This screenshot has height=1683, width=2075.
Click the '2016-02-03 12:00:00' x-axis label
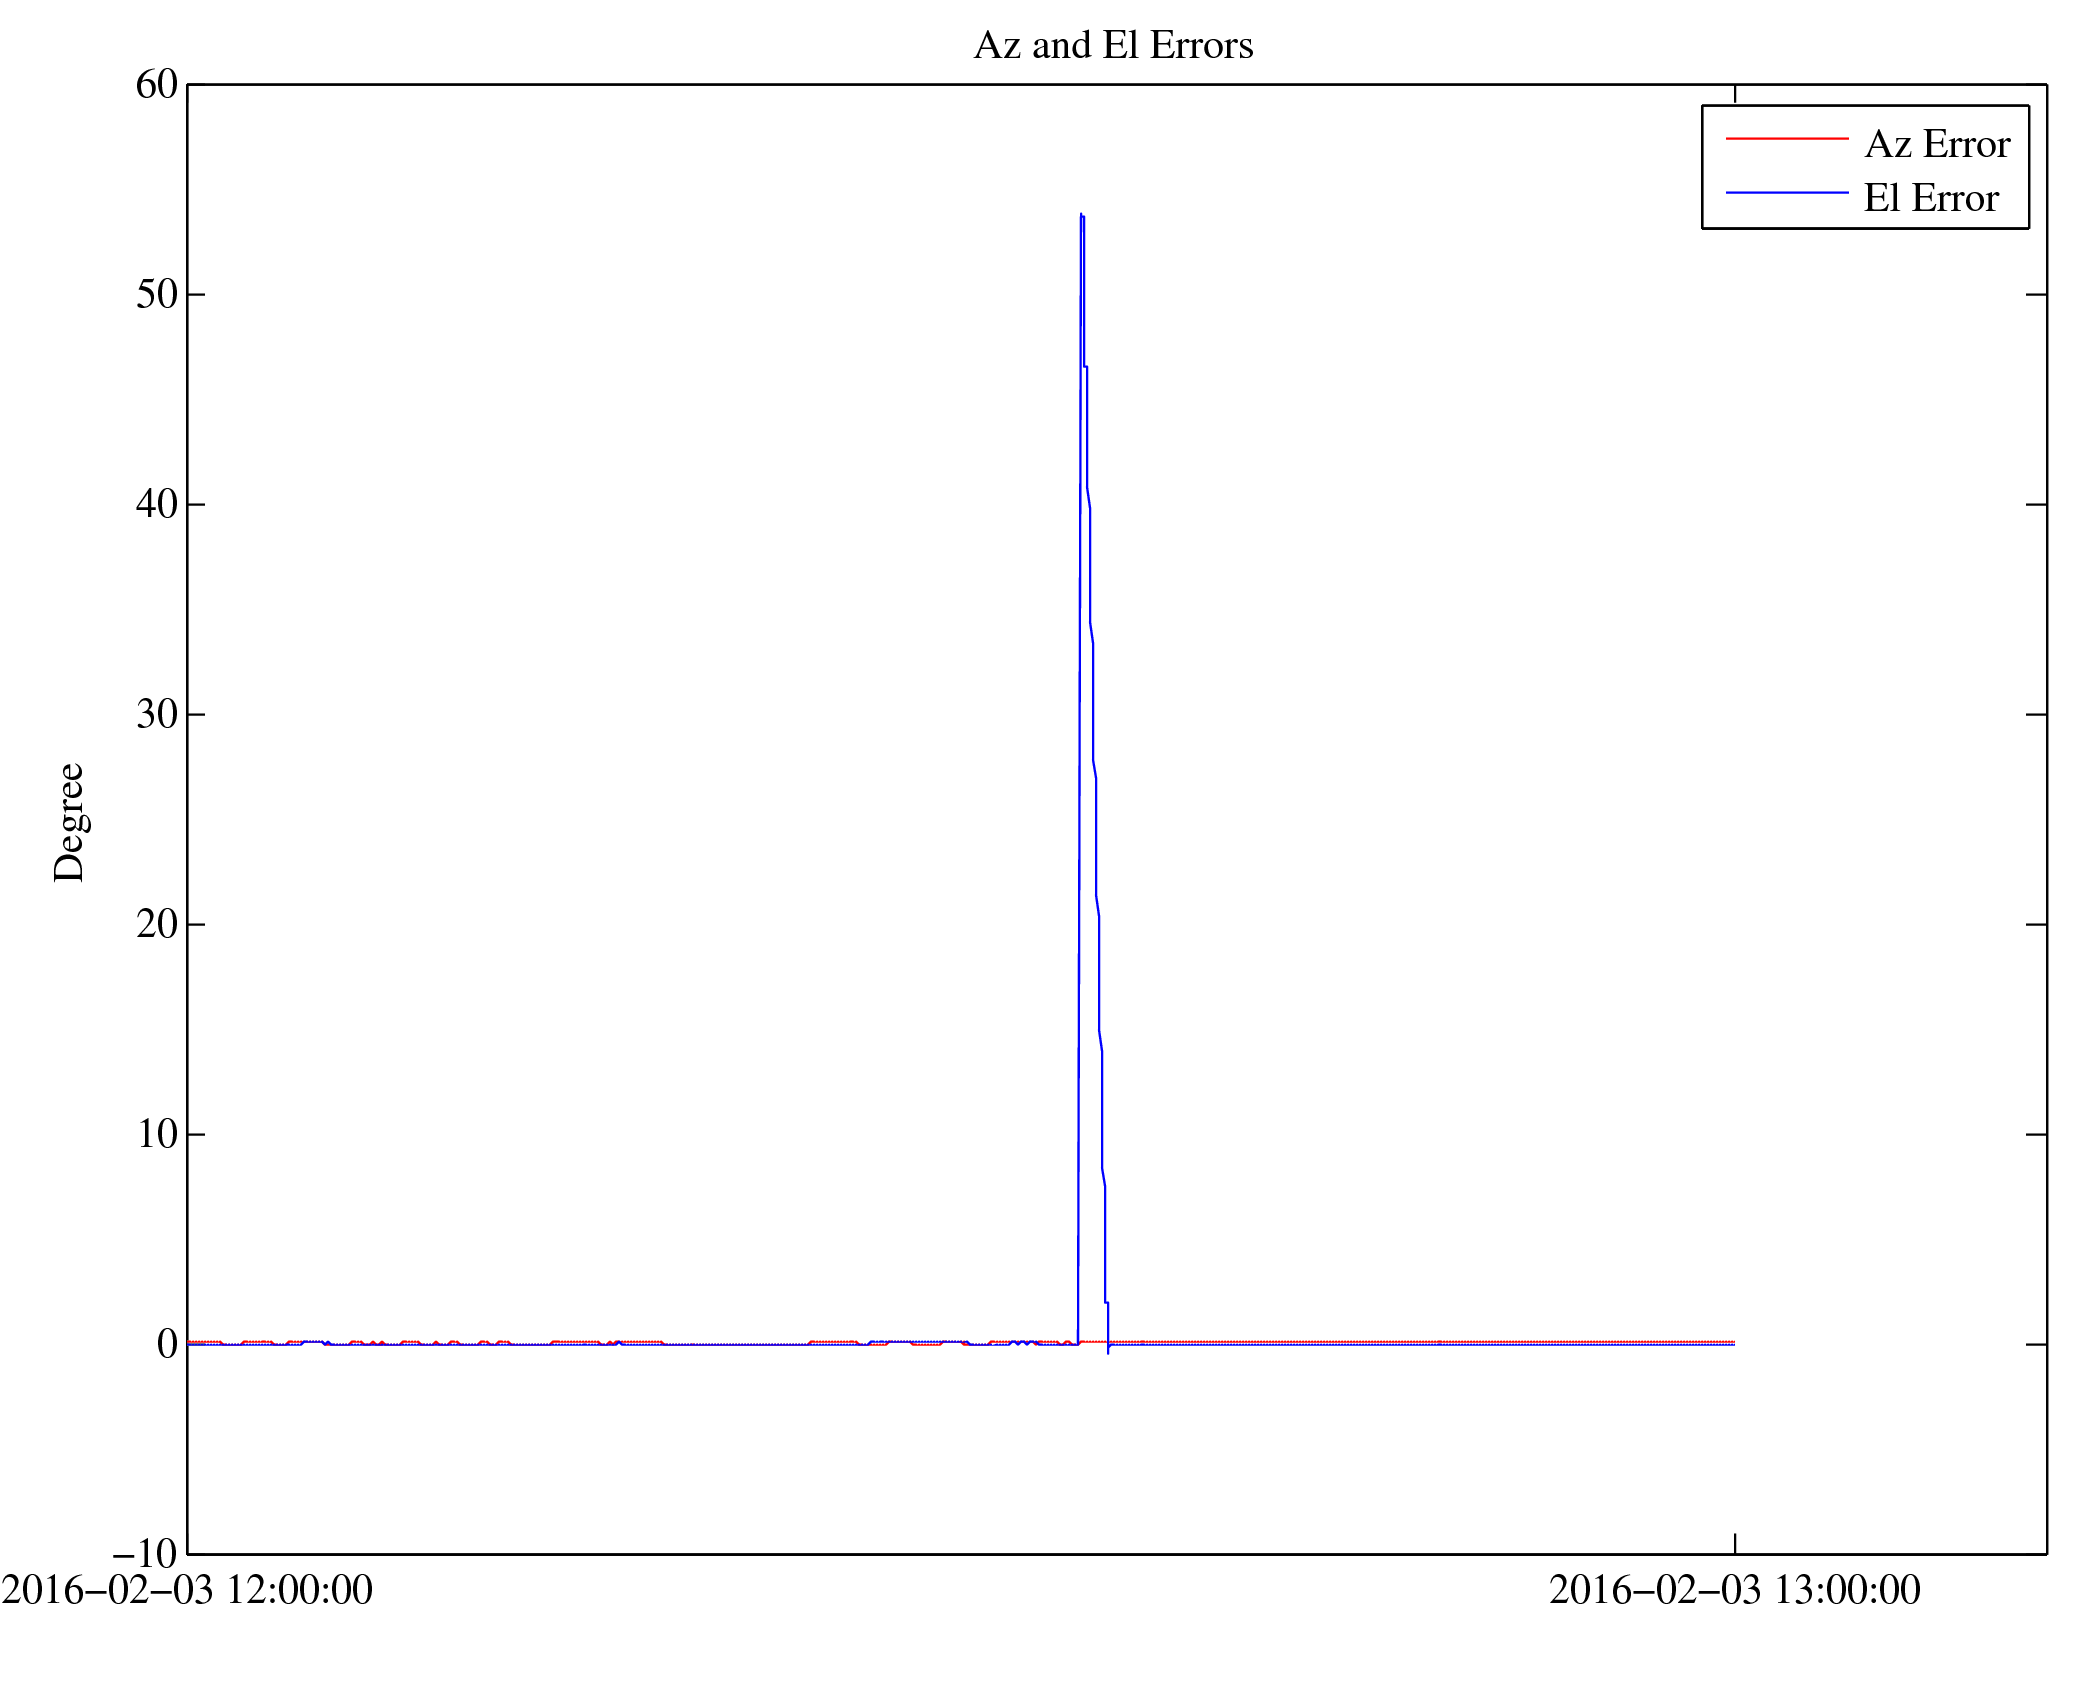click(187, 1591)
